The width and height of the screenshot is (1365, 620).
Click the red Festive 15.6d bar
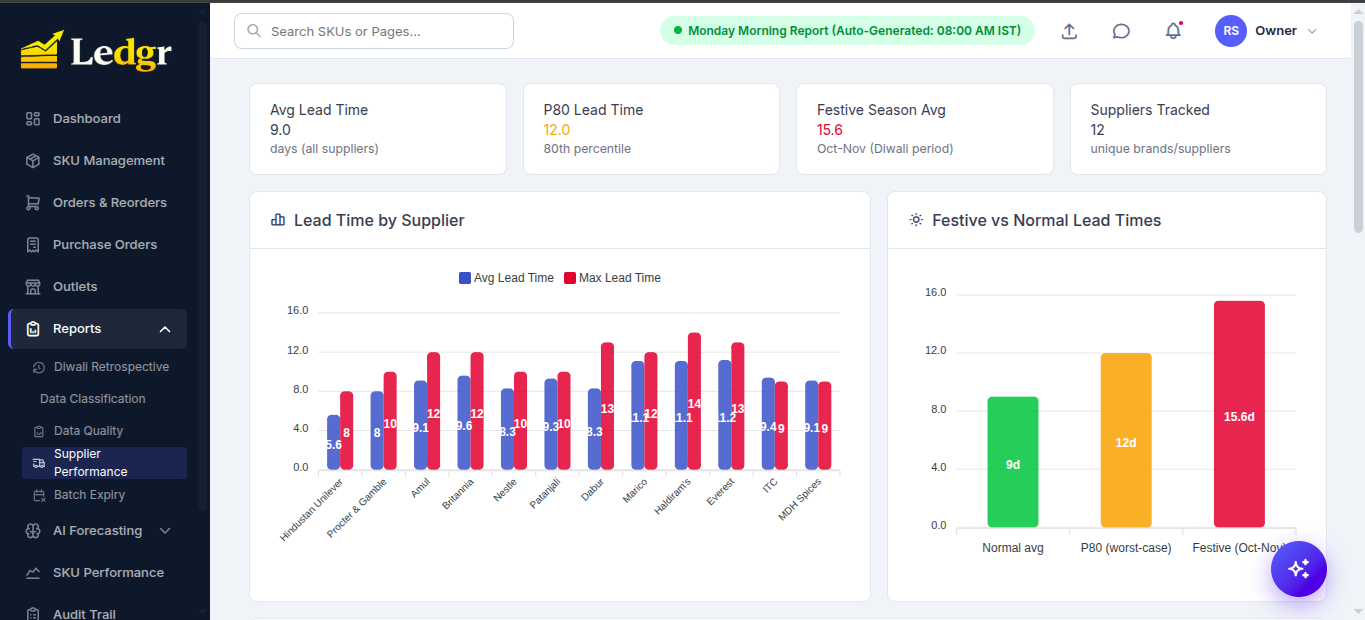1239,414
